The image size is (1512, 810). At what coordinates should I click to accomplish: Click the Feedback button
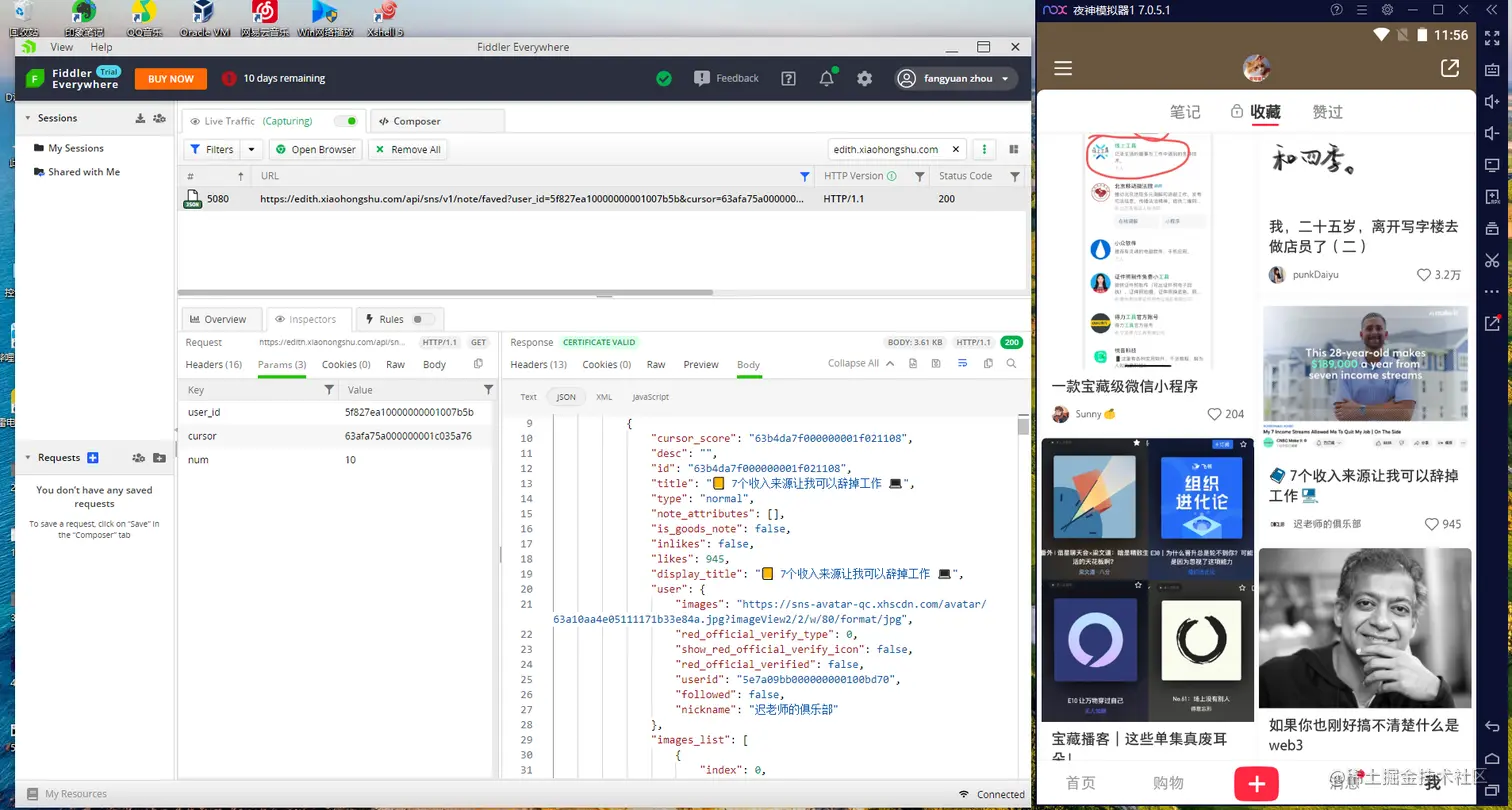click(726, 78)
